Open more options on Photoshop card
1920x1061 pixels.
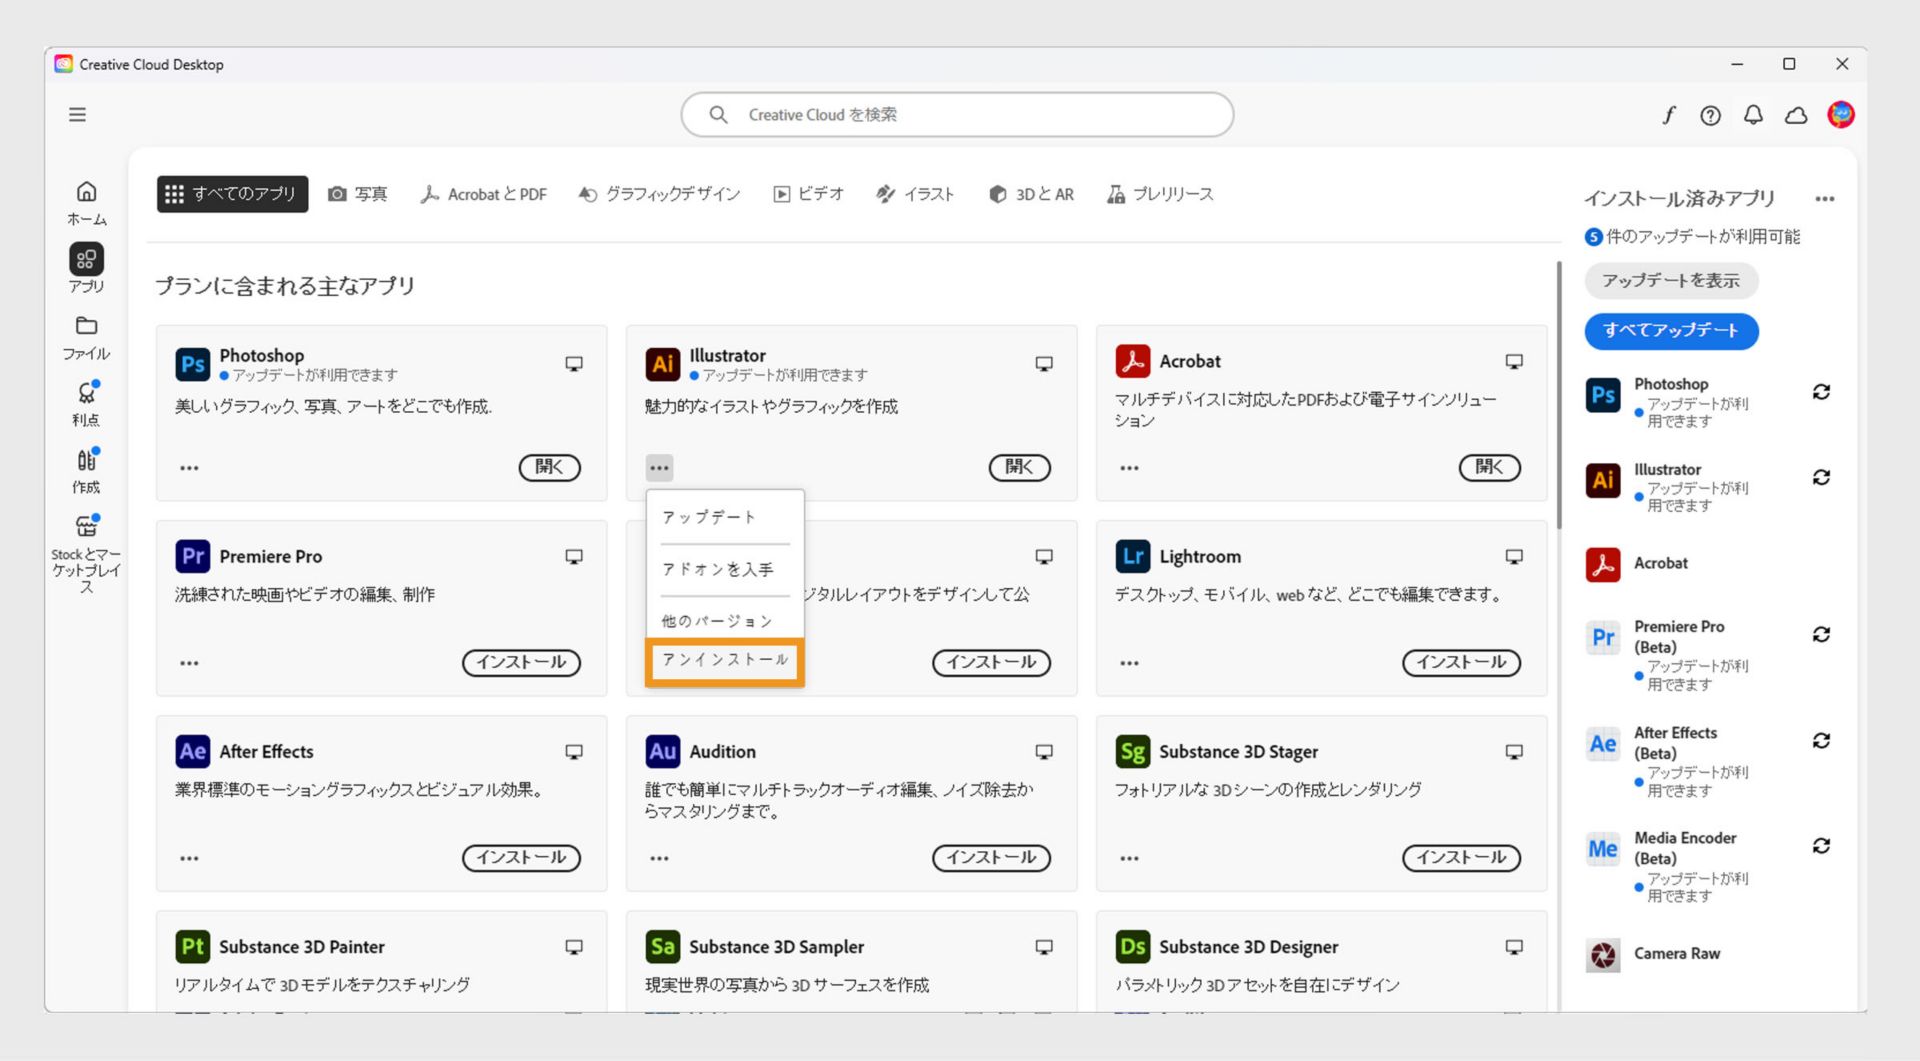tap(189, 468)
